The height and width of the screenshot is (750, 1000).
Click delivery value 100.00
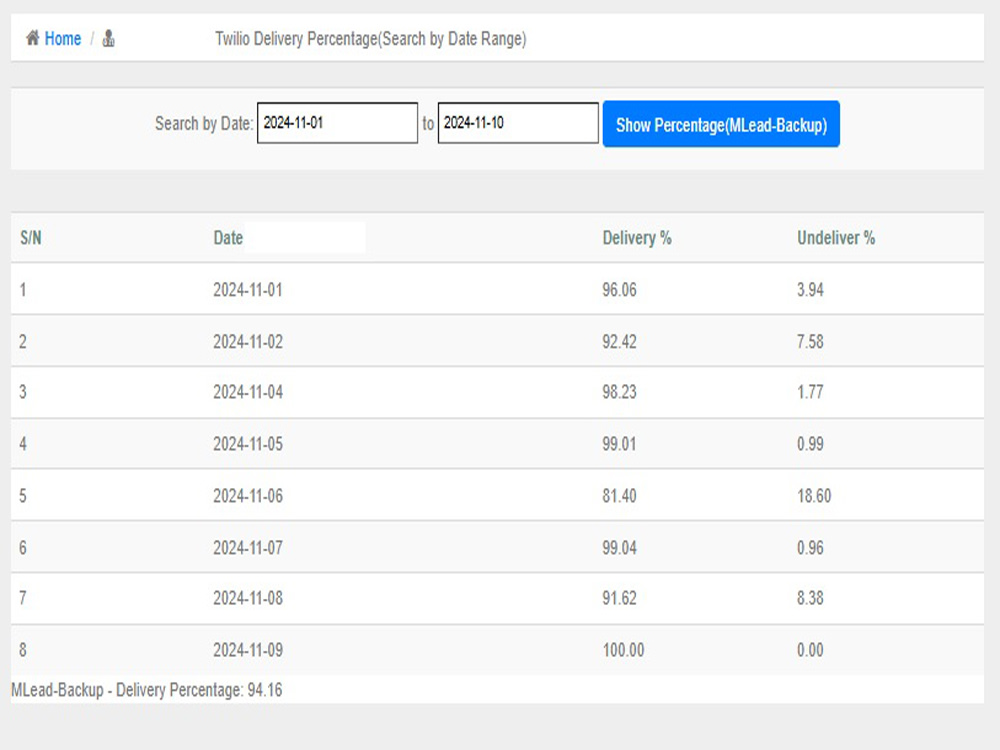coord(623,651)
